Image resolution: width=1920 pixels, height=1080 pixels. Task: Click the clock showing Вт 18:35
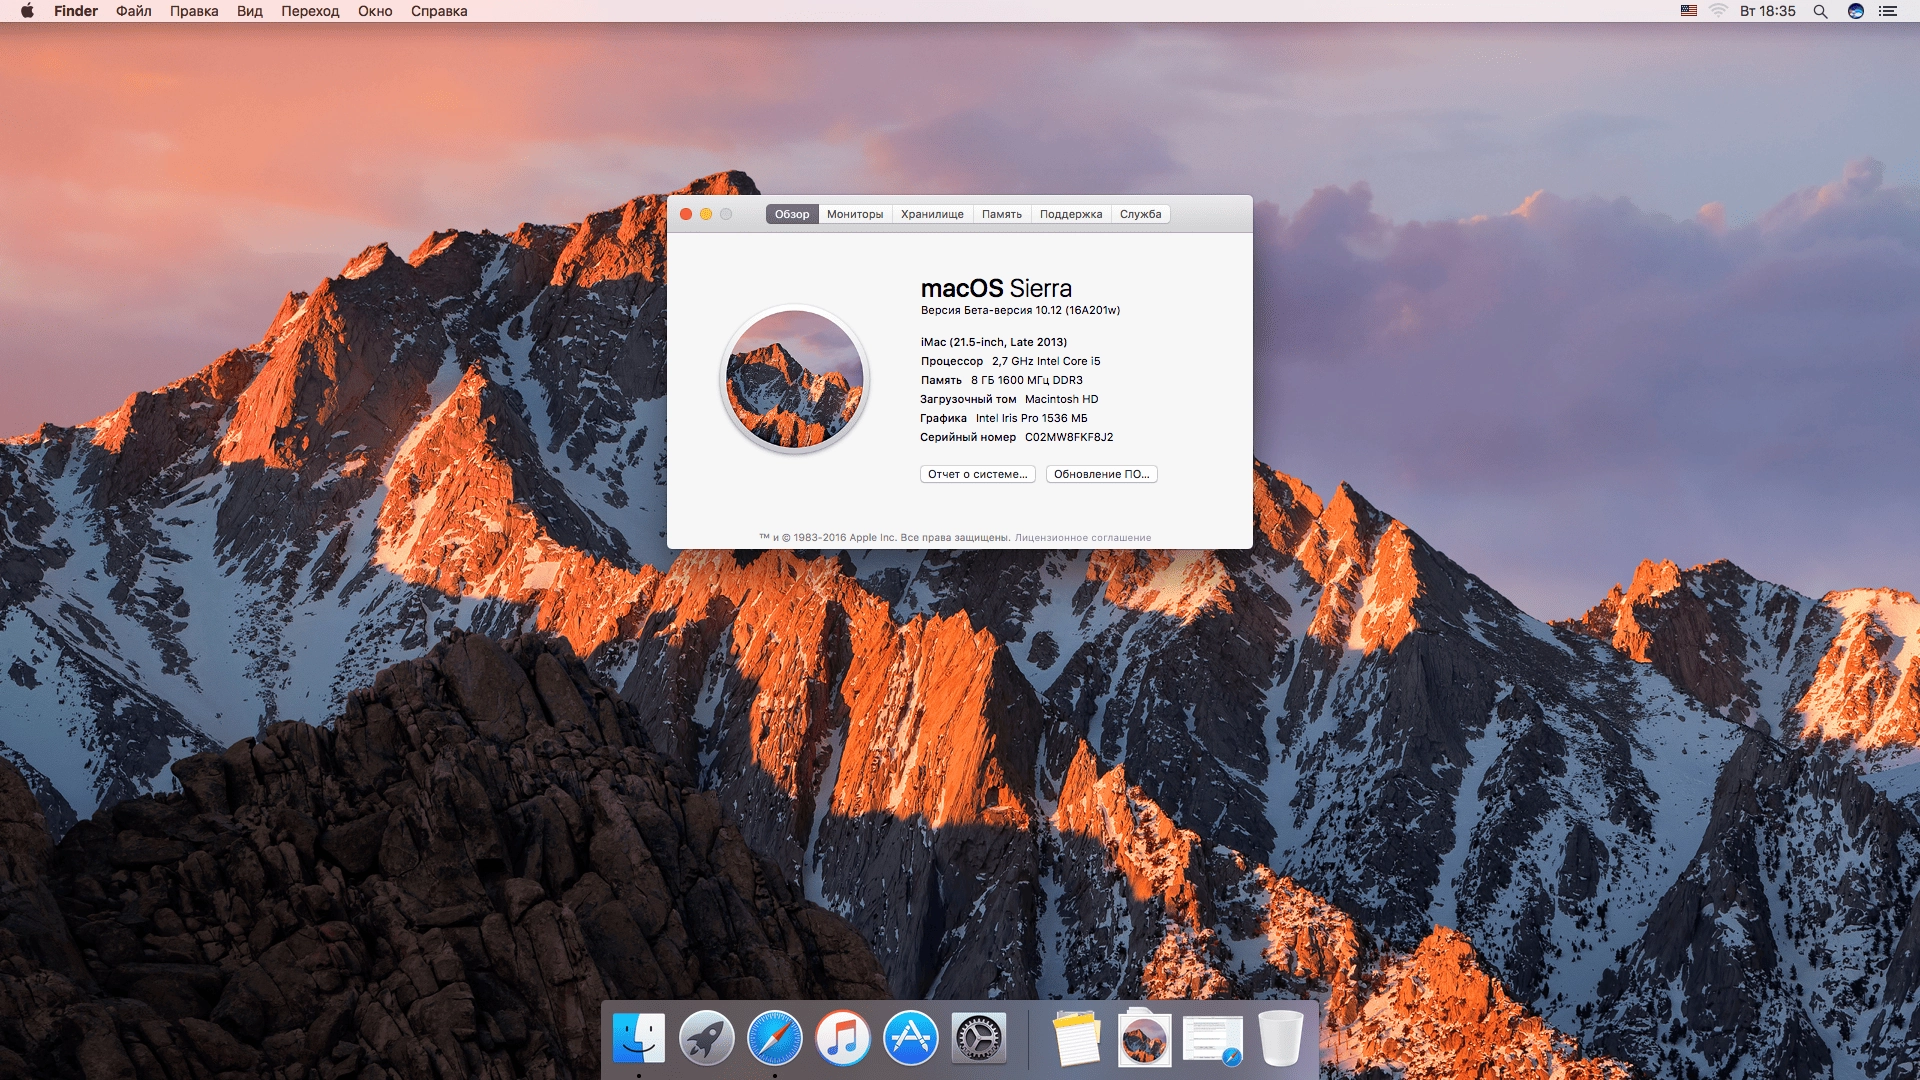coord(1767,11)
